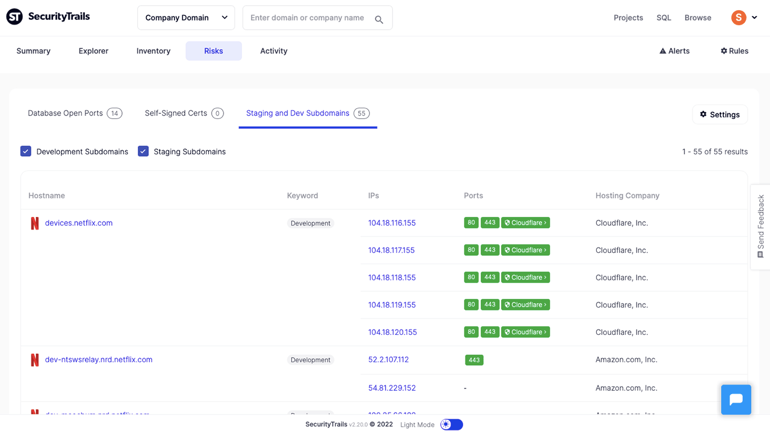
Task: Show Database Open Ports risks
Action: click(75, 113)
